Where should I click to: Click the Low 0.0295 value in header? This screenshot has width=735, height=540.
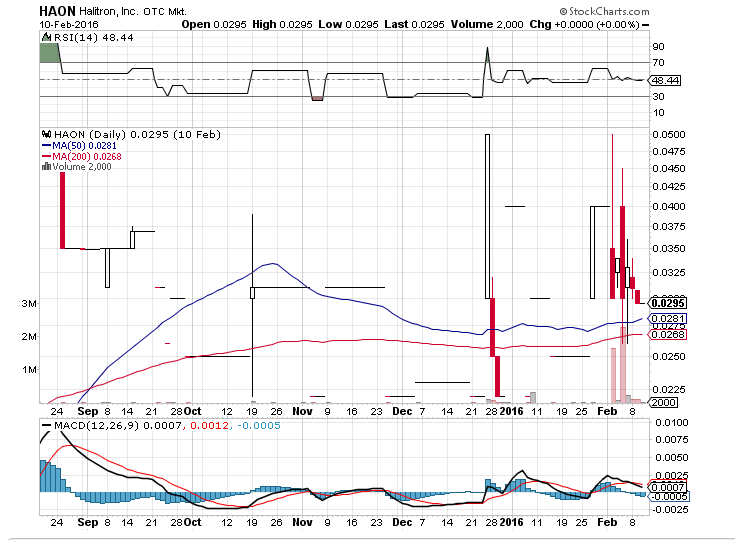[x=348, y=24]
